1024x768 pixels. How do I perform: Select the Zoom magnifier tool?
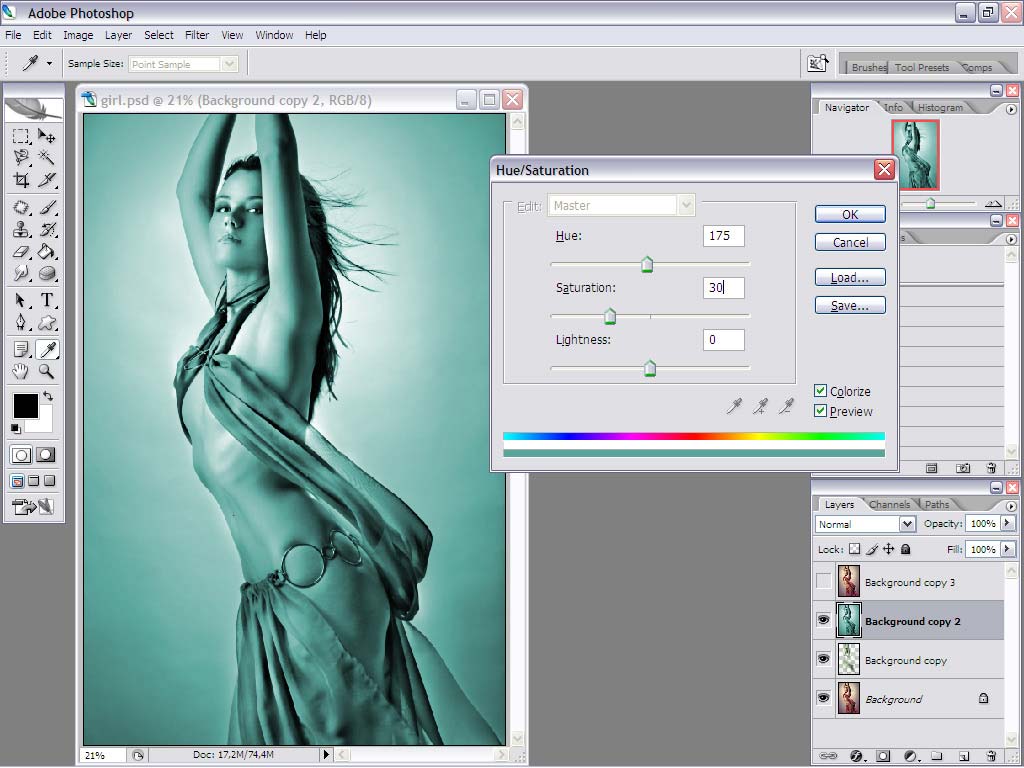(x=46, y=372)
